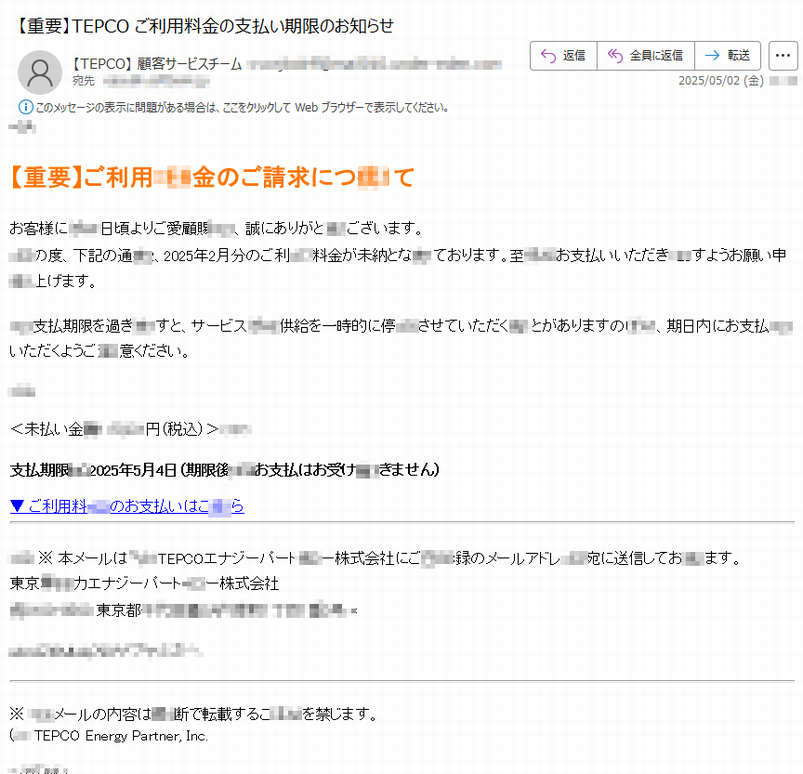Click the date 2025/05/02 (金)
This screenshot has width=803, height=774.
click(721, 80)
